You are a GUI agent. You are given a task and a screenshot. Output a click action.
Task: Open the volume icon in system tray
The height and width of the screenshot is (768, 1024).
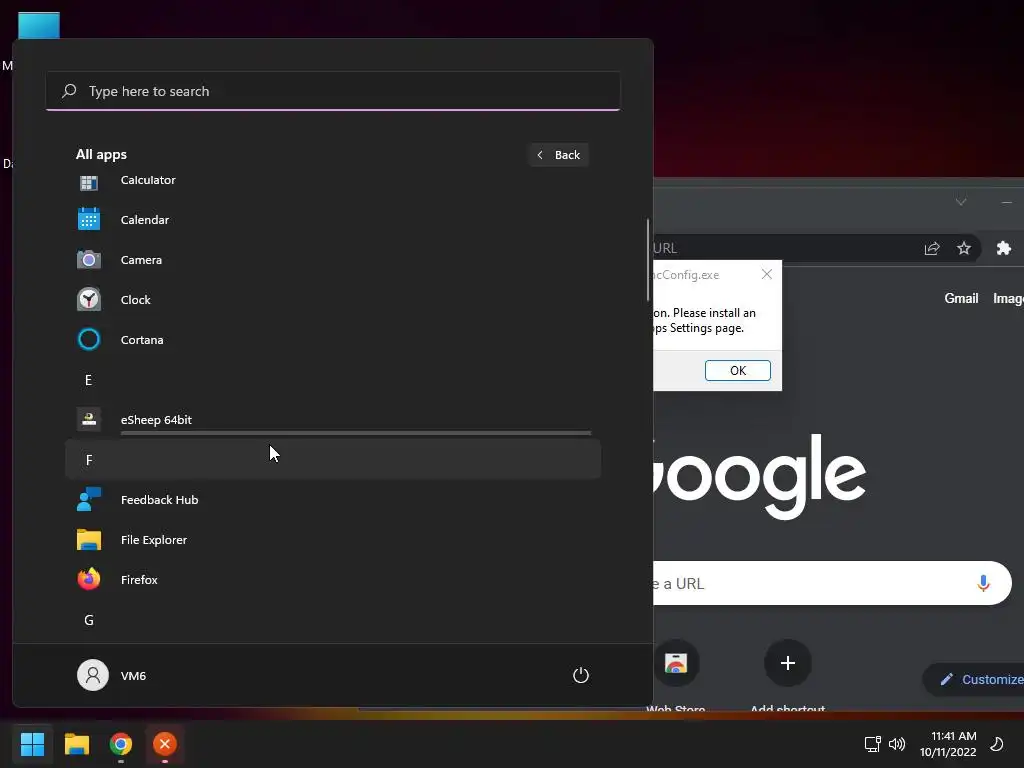click(897, 744)
